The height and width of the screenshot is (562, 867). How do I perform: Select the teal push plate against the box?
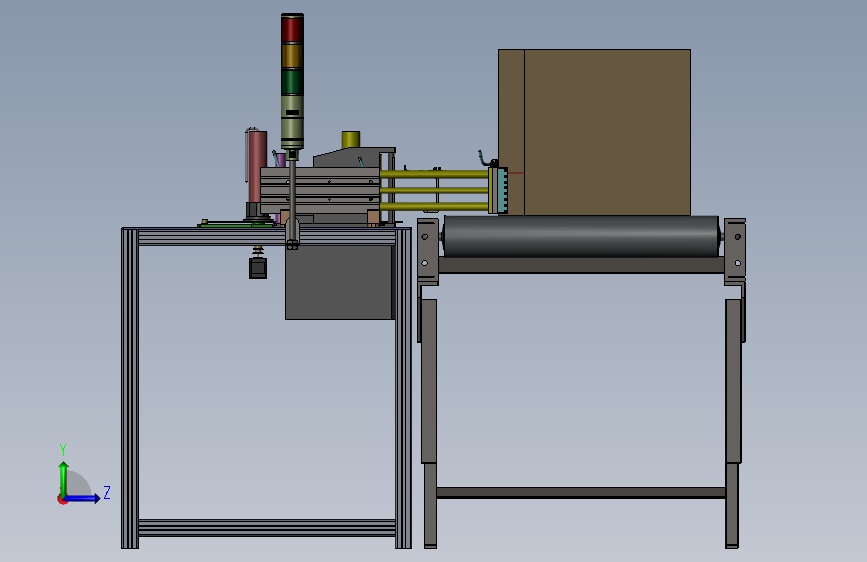click(x=502, y=191)
